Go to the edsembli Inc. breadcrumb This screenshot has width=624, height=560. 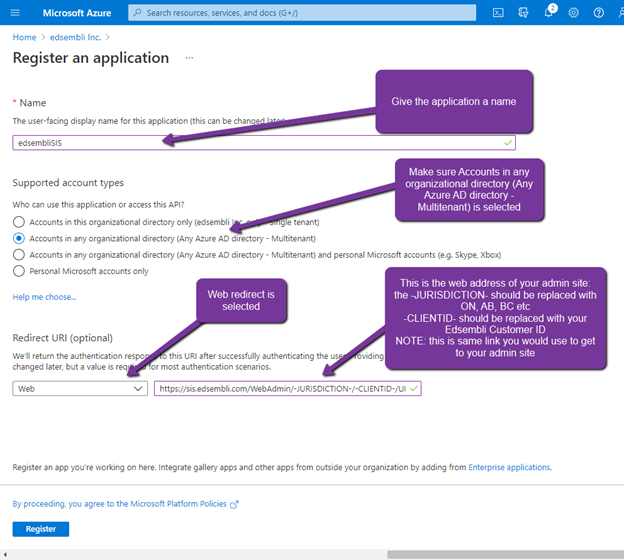pos(75,37)
